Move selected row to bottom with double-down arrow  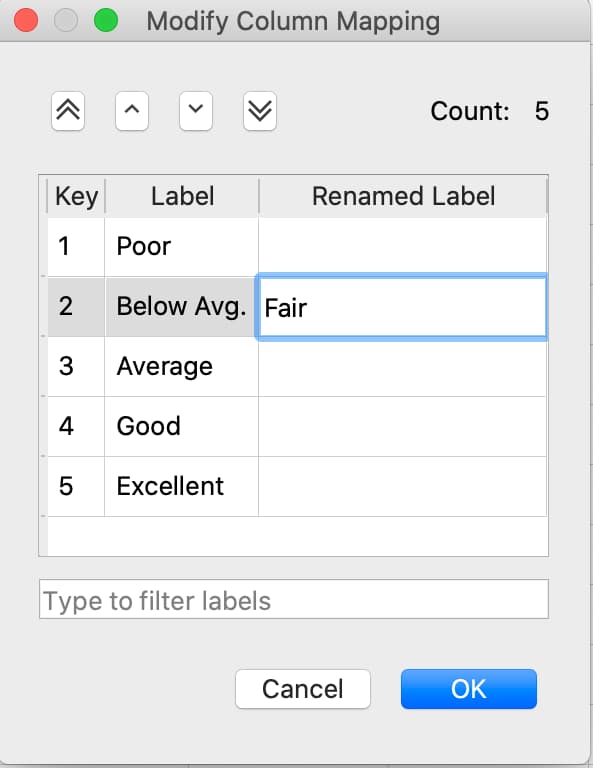pos(260,111)
